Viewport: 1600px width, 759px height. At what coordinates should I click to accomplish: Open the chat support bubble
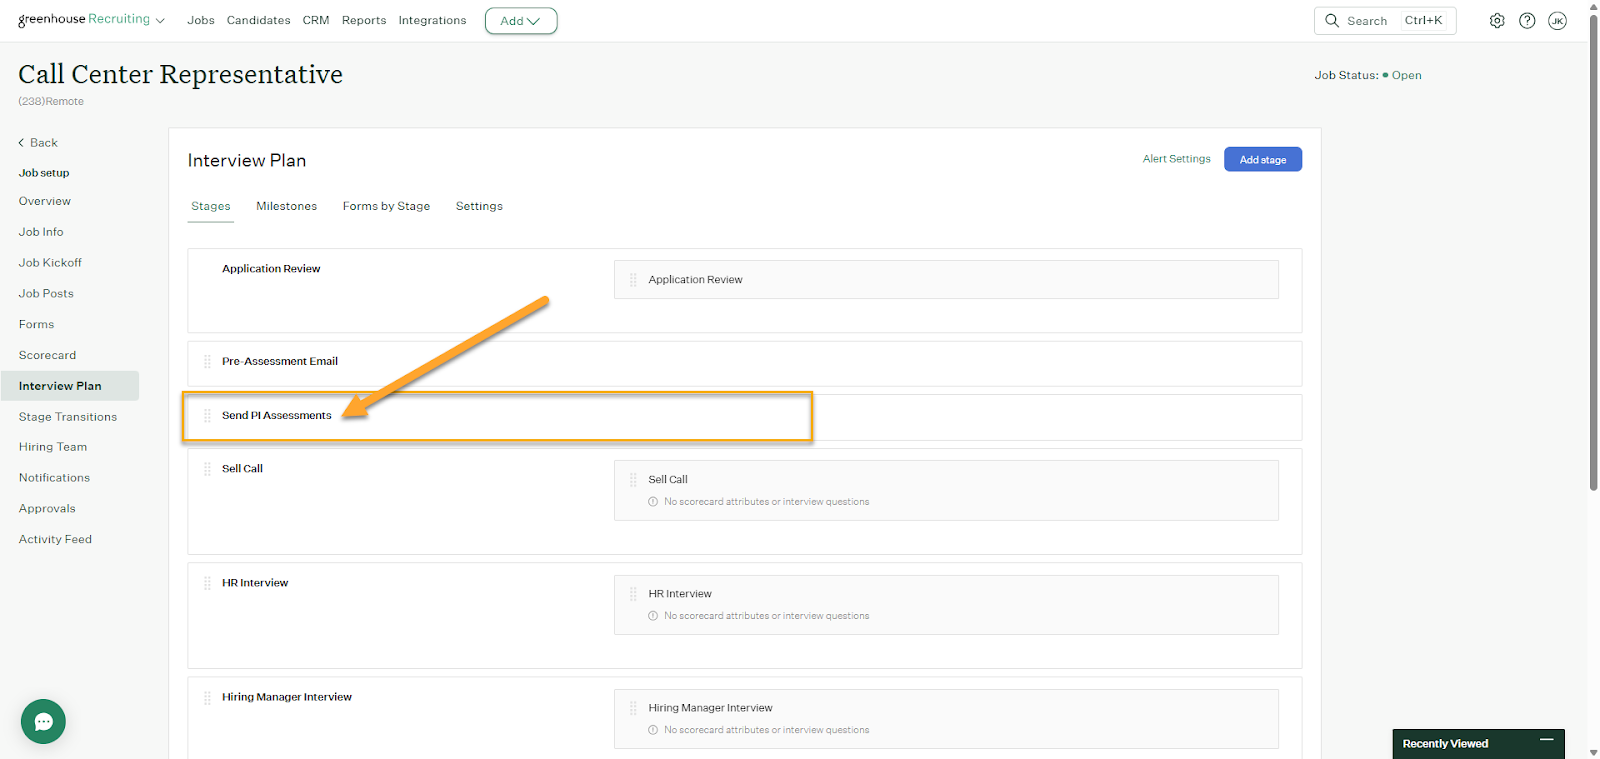[x=43, y=721]
